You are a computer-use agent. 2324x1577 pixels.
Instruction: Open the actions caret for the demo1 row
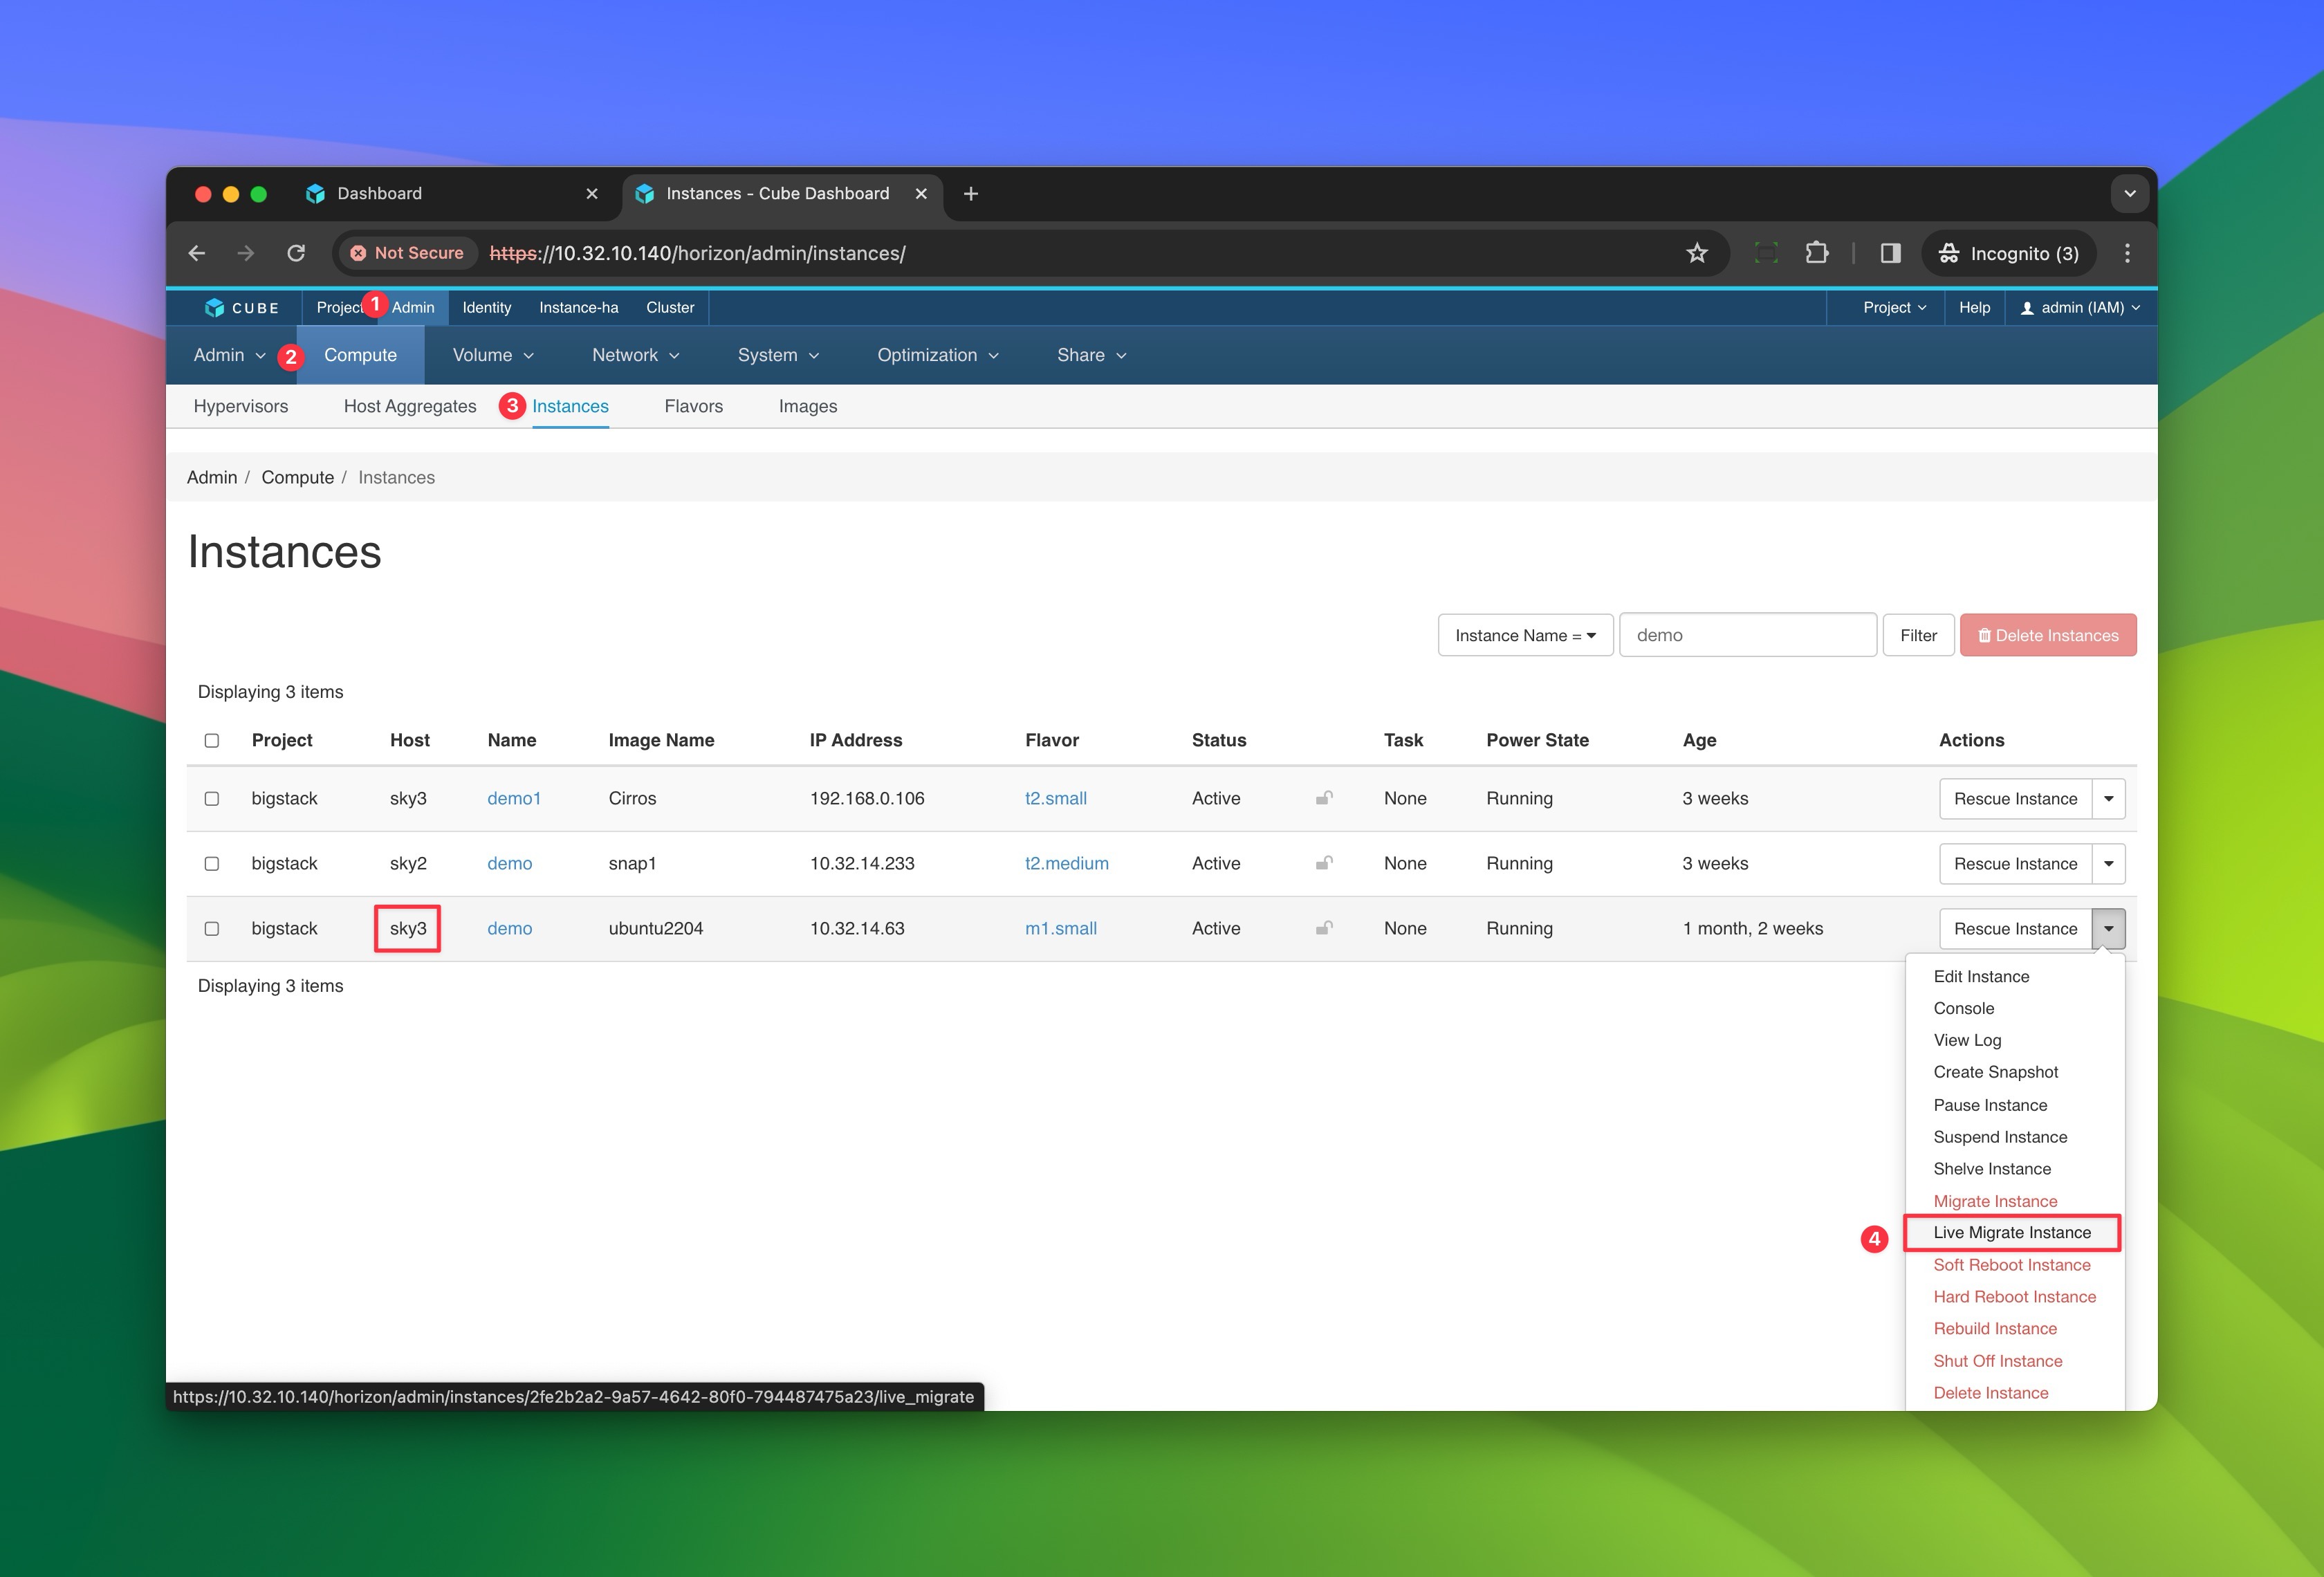pos(2108,799)
